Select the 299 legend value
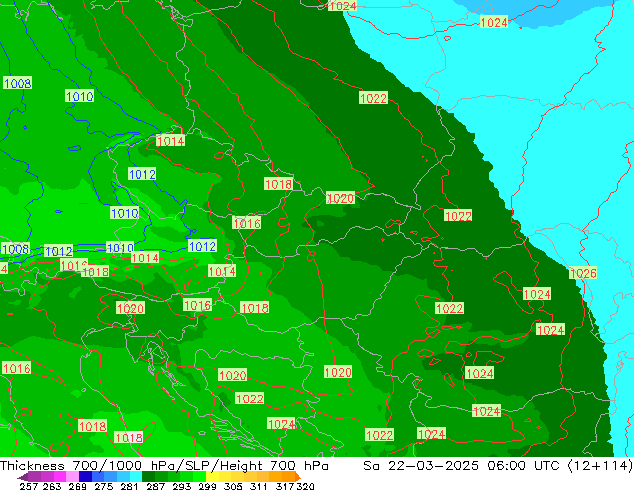The image size is (634, 490). [207, 486]
